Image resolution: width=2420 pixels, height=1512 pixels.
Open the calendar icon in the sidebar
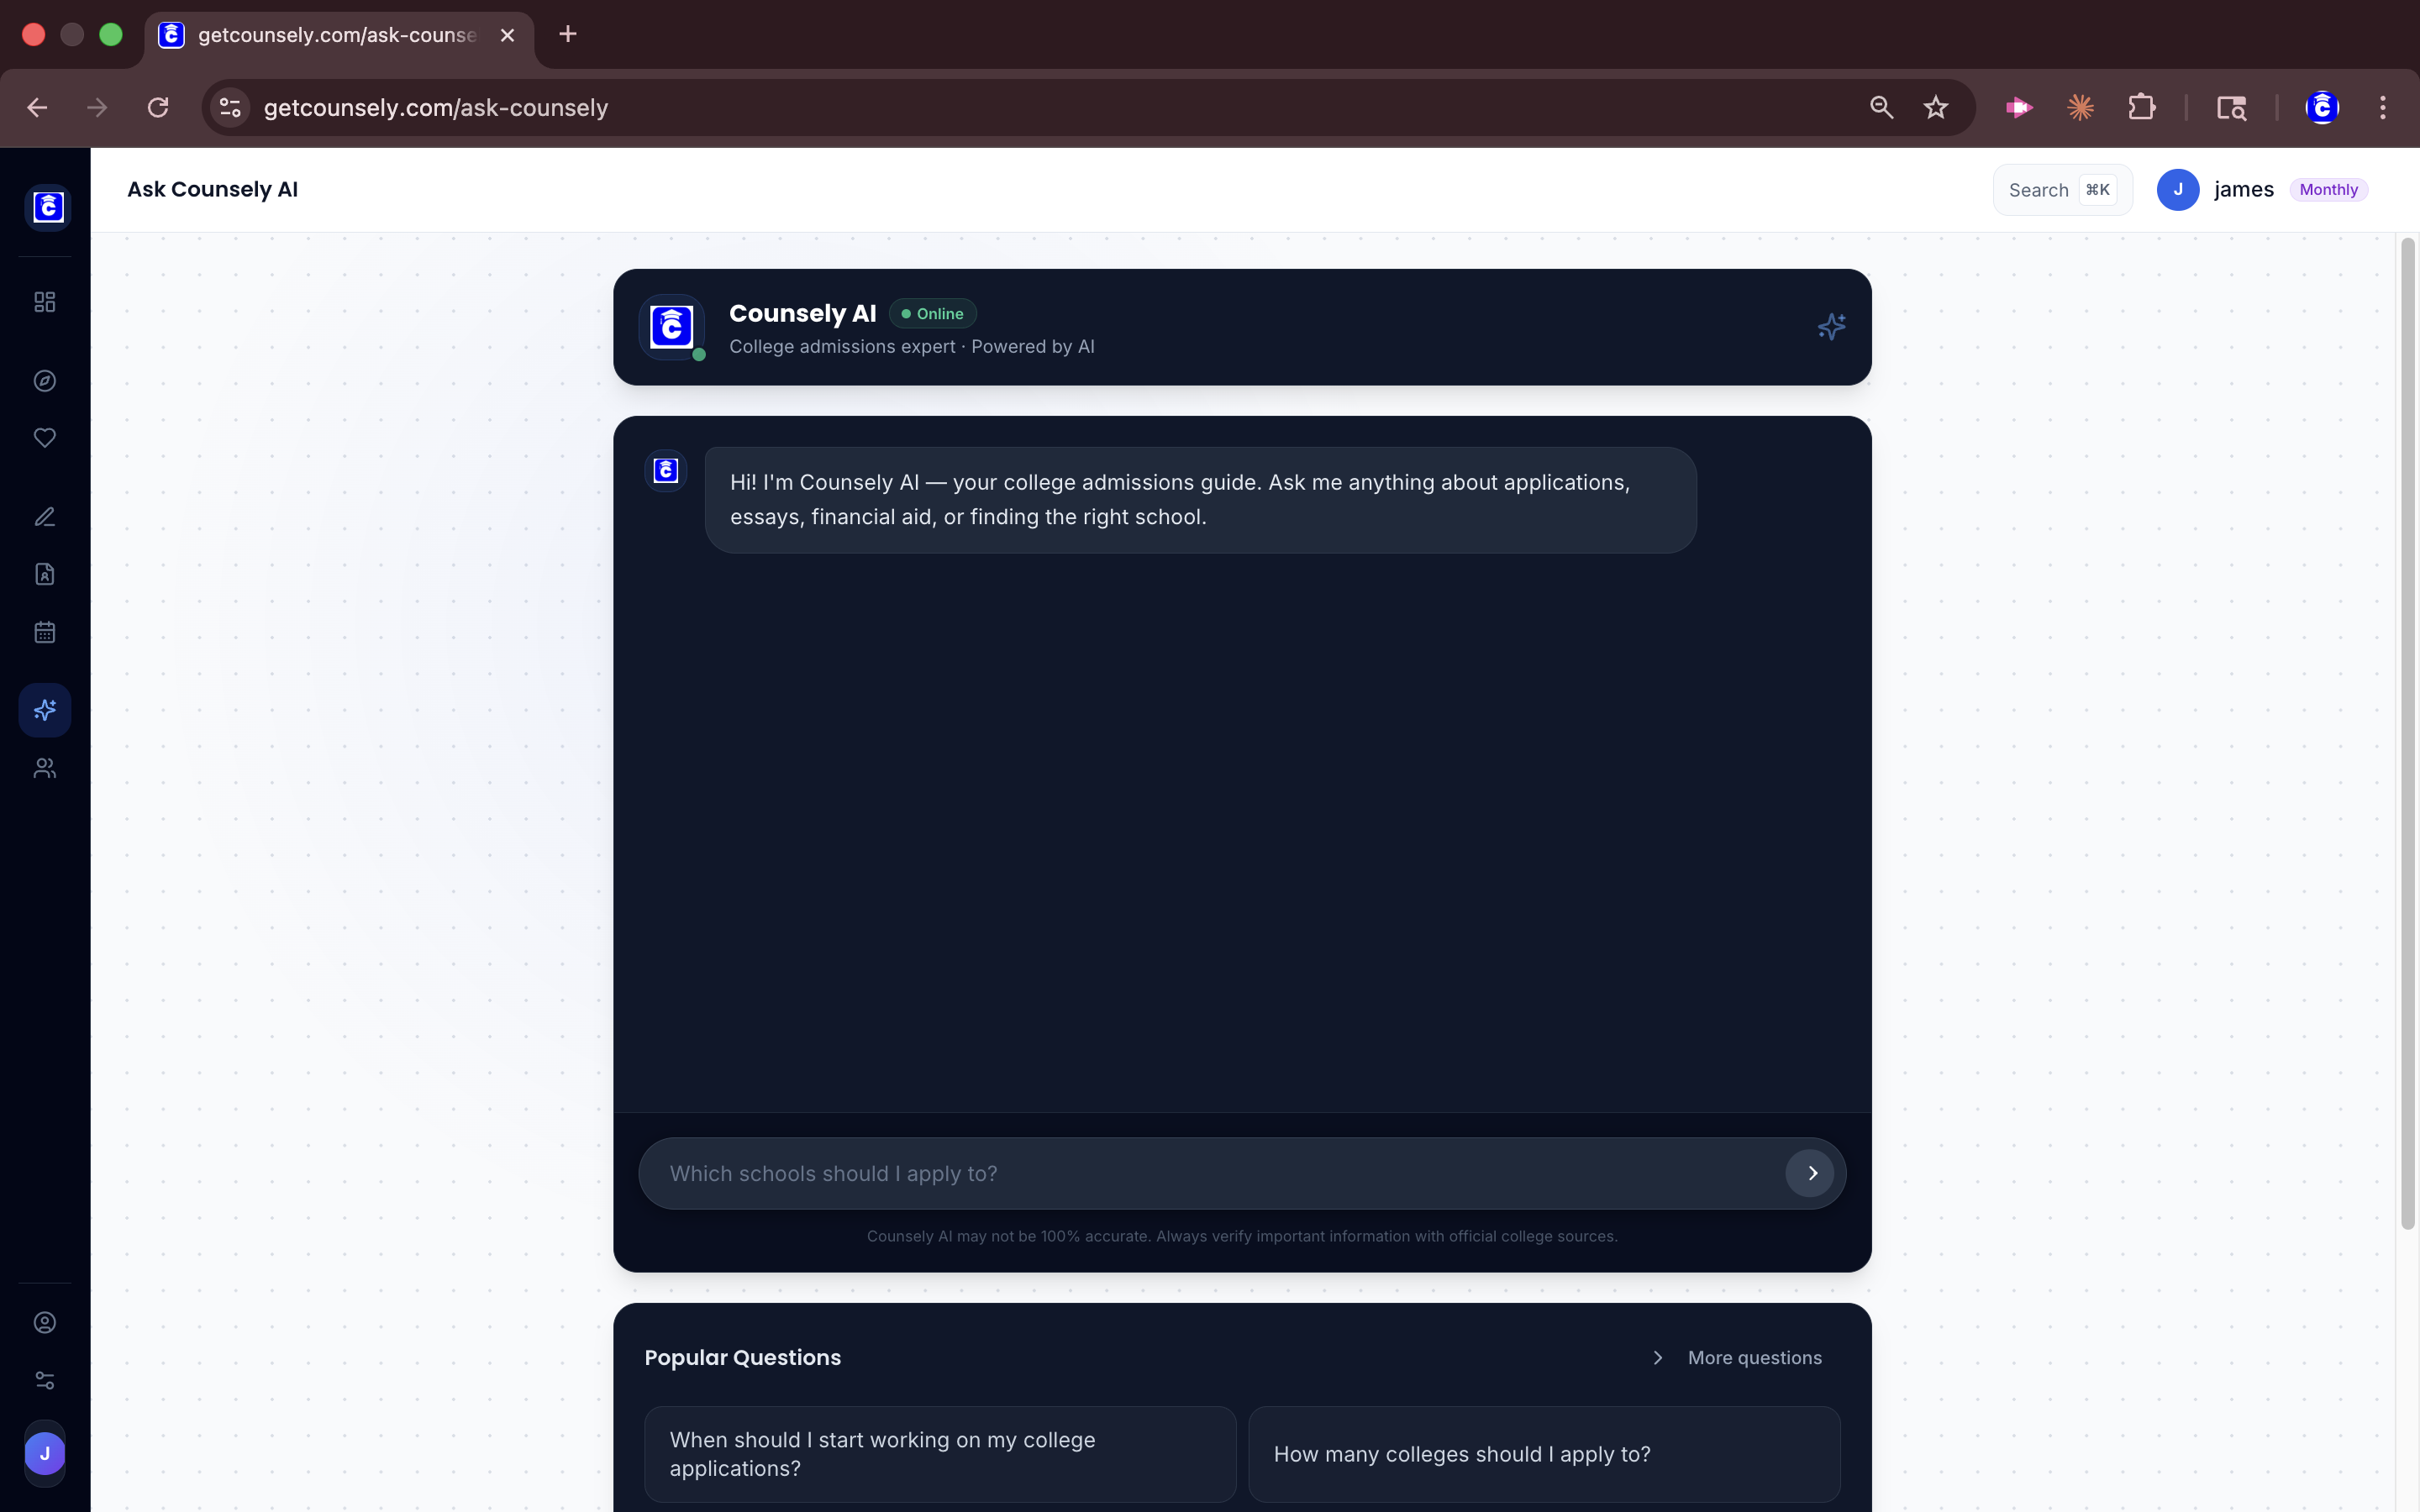click(44, 630)
